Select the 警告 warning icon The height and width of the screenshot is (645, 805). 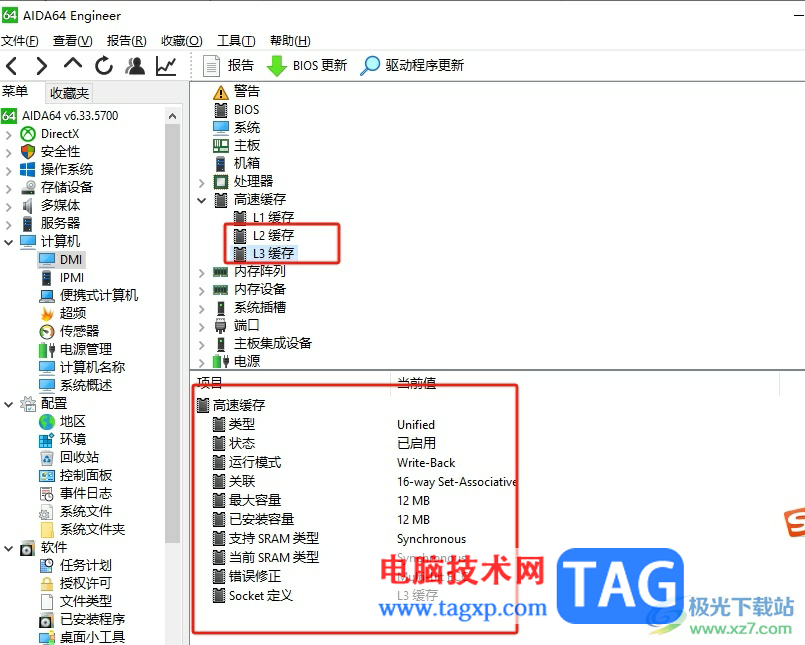(x=221, y=92)
